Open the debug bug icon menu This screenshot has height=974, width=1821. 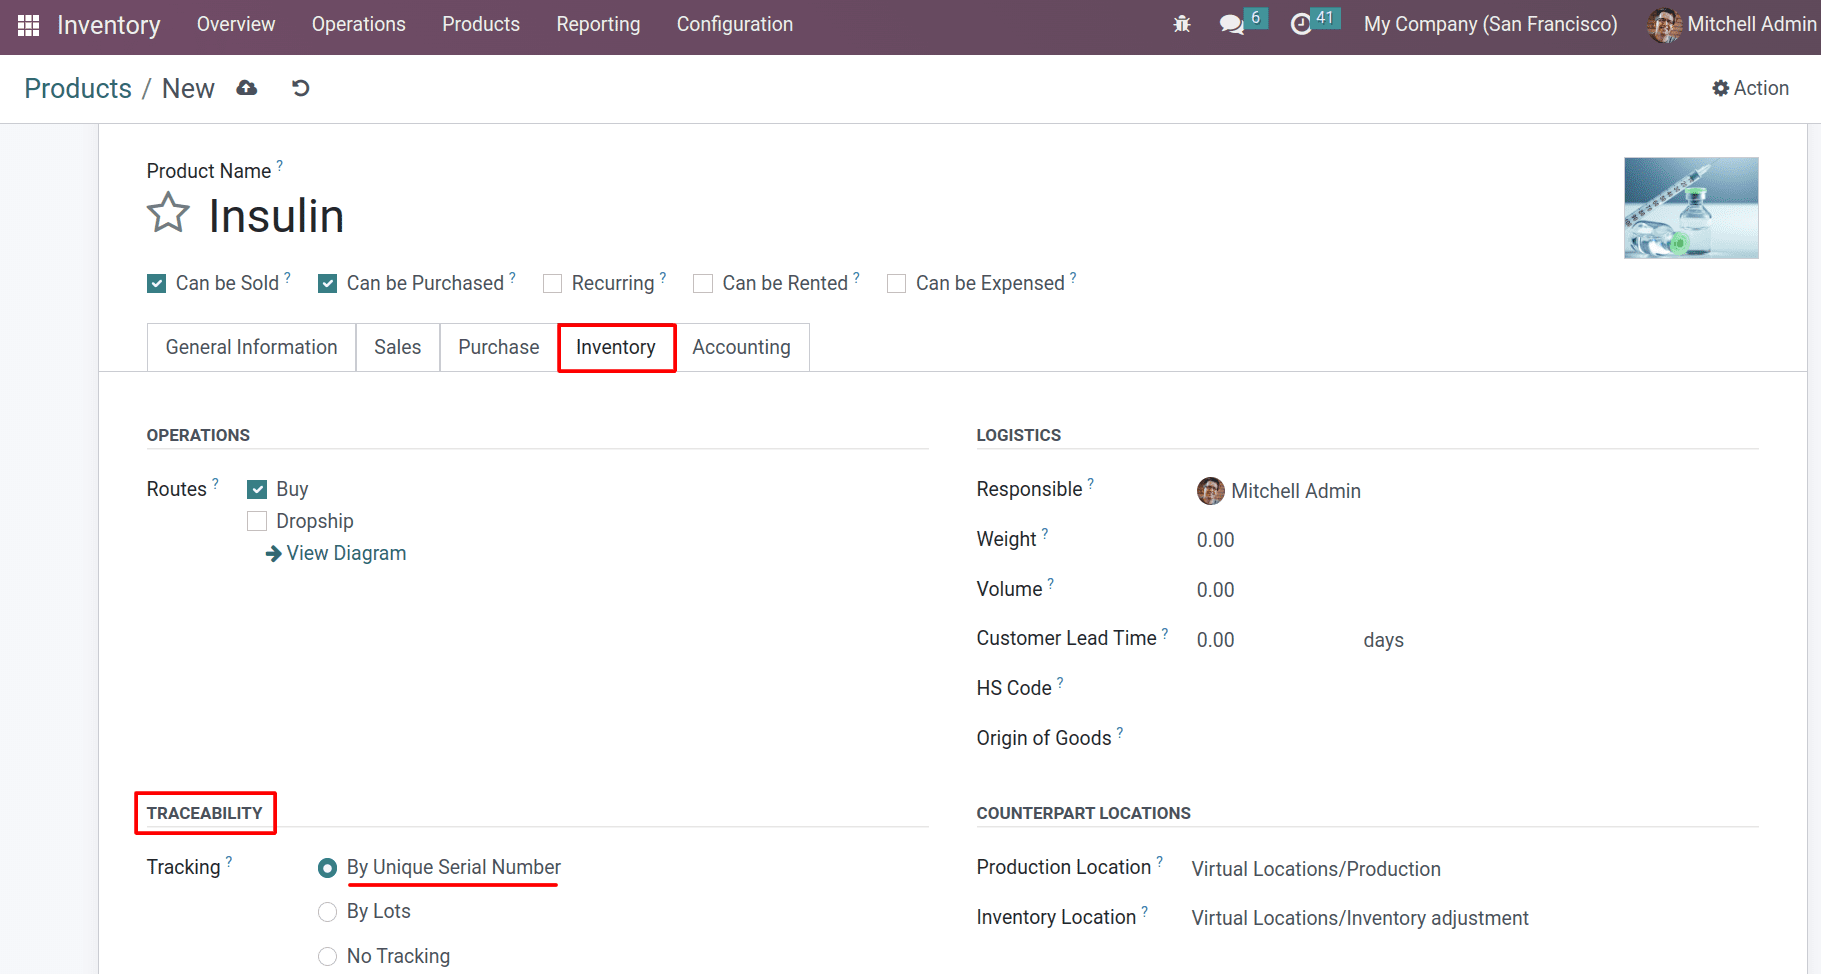point(1182,24)
